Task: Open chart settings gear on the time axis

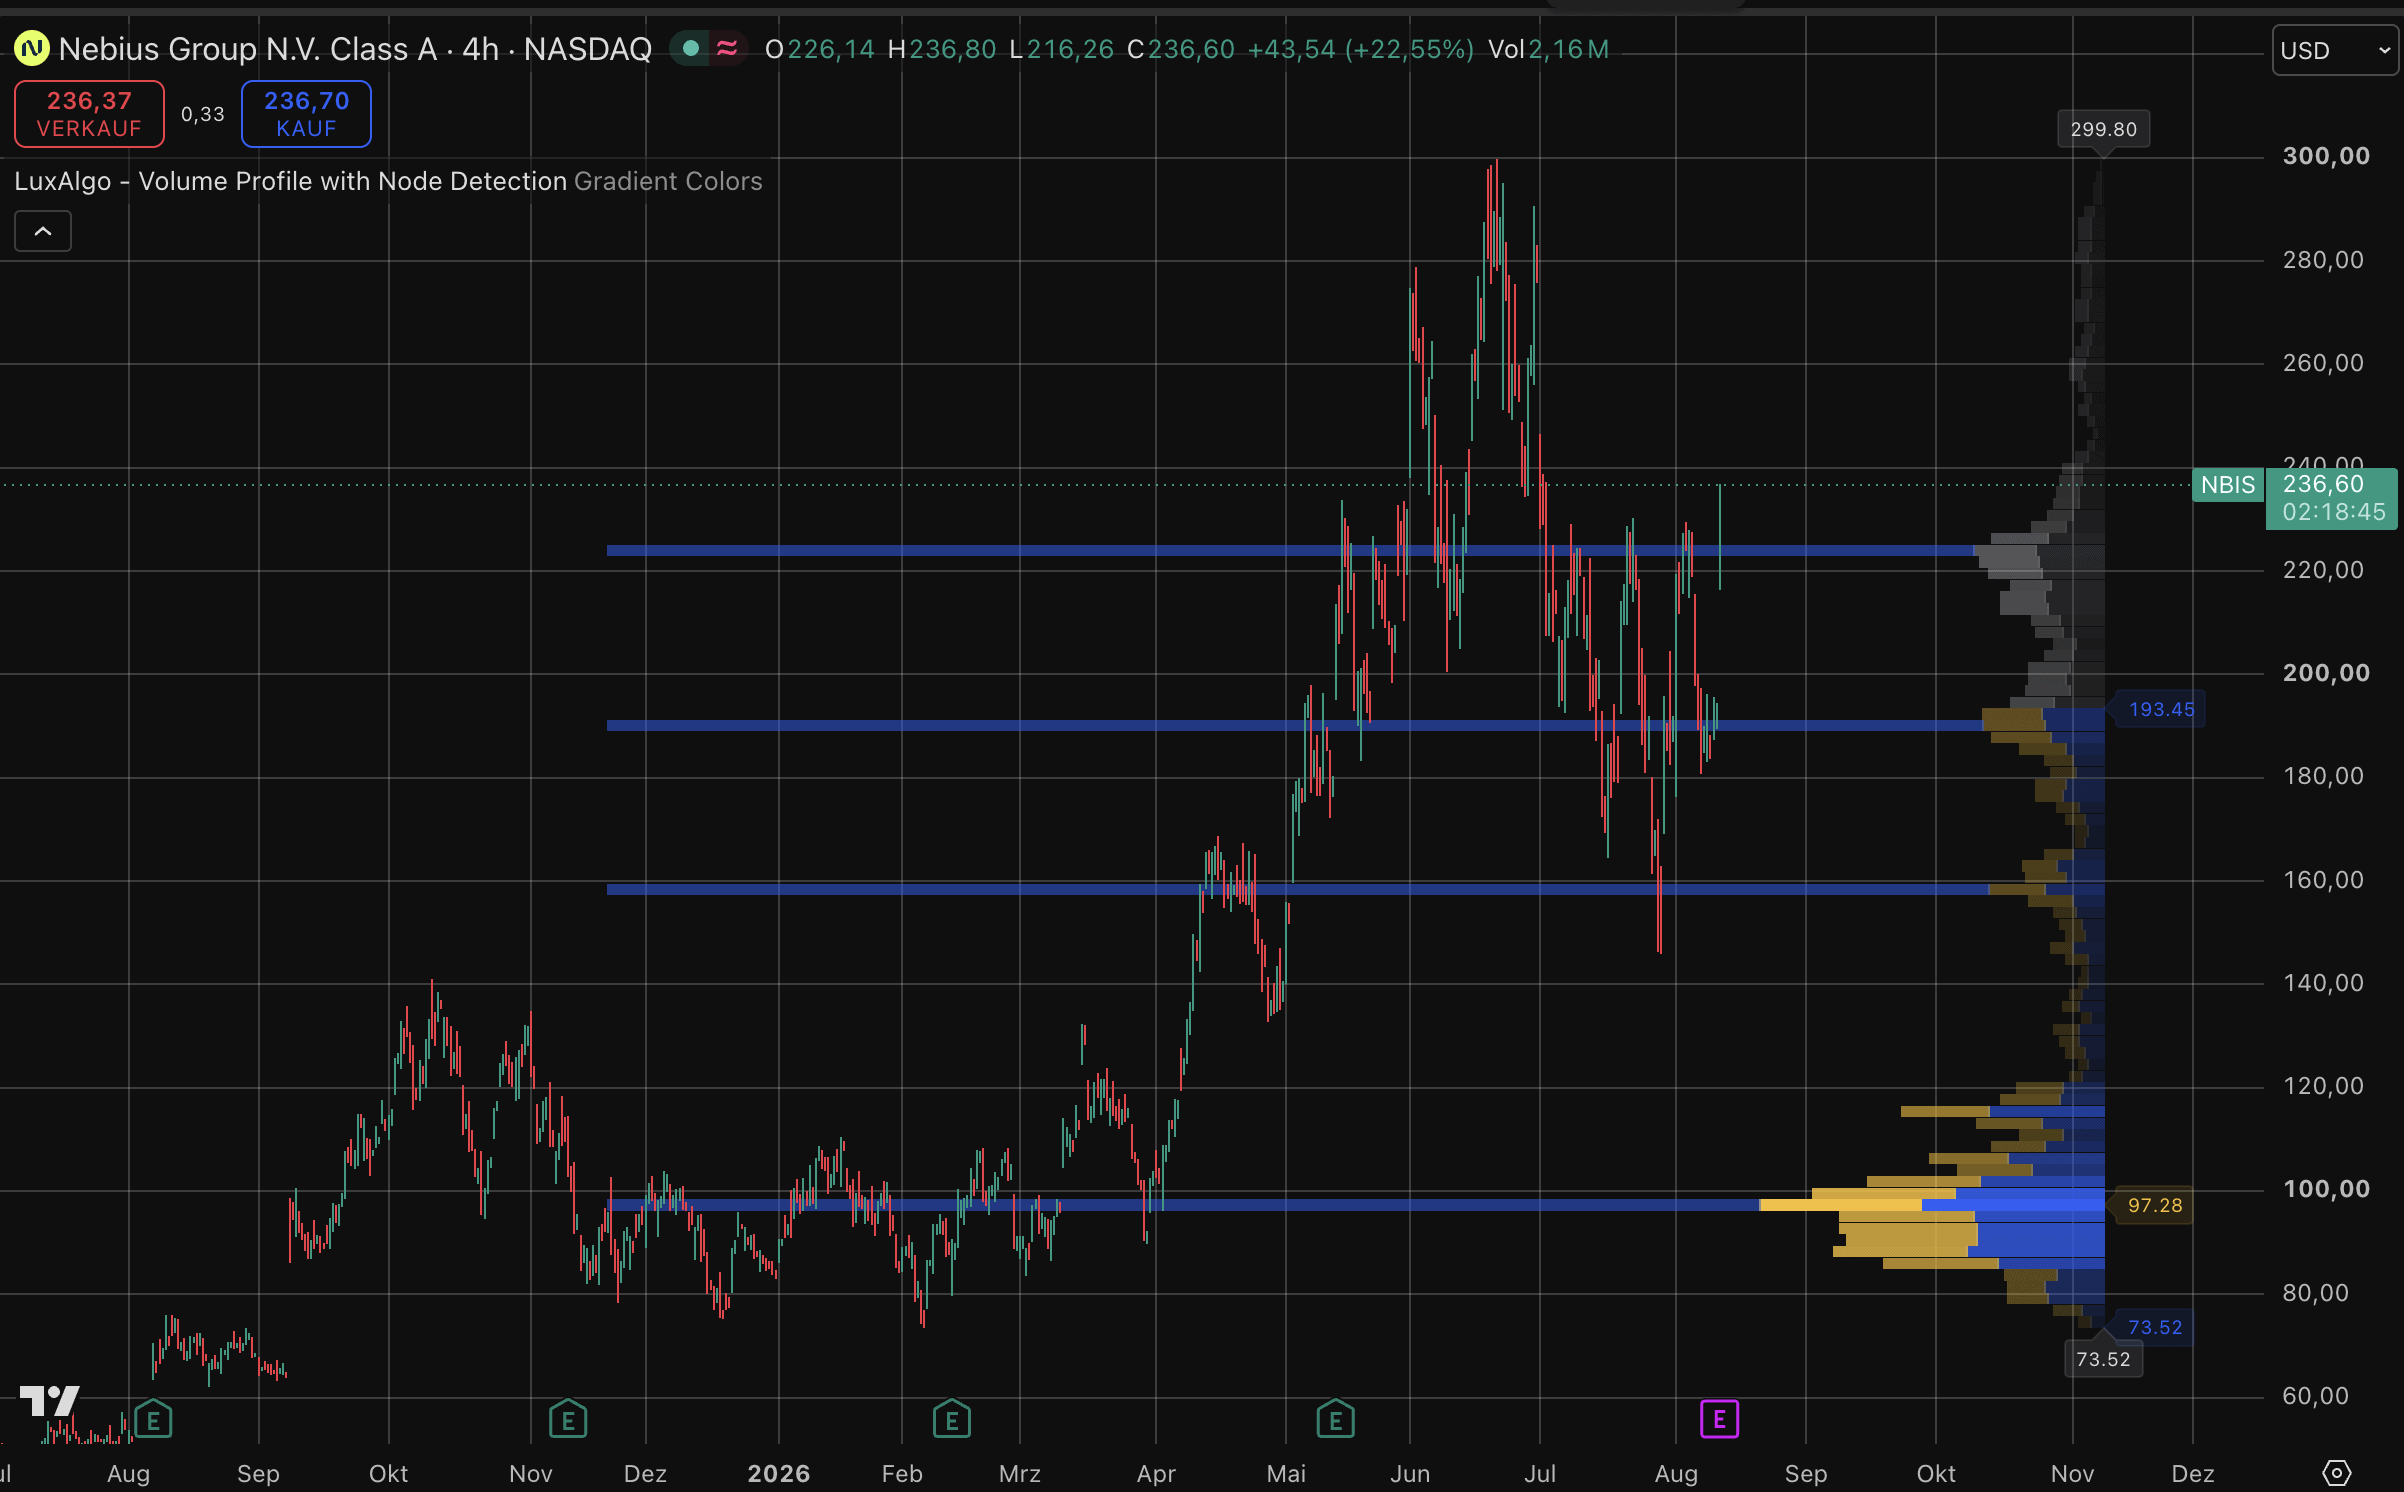Action: pyautogui.click(x=2336, y=1472)
